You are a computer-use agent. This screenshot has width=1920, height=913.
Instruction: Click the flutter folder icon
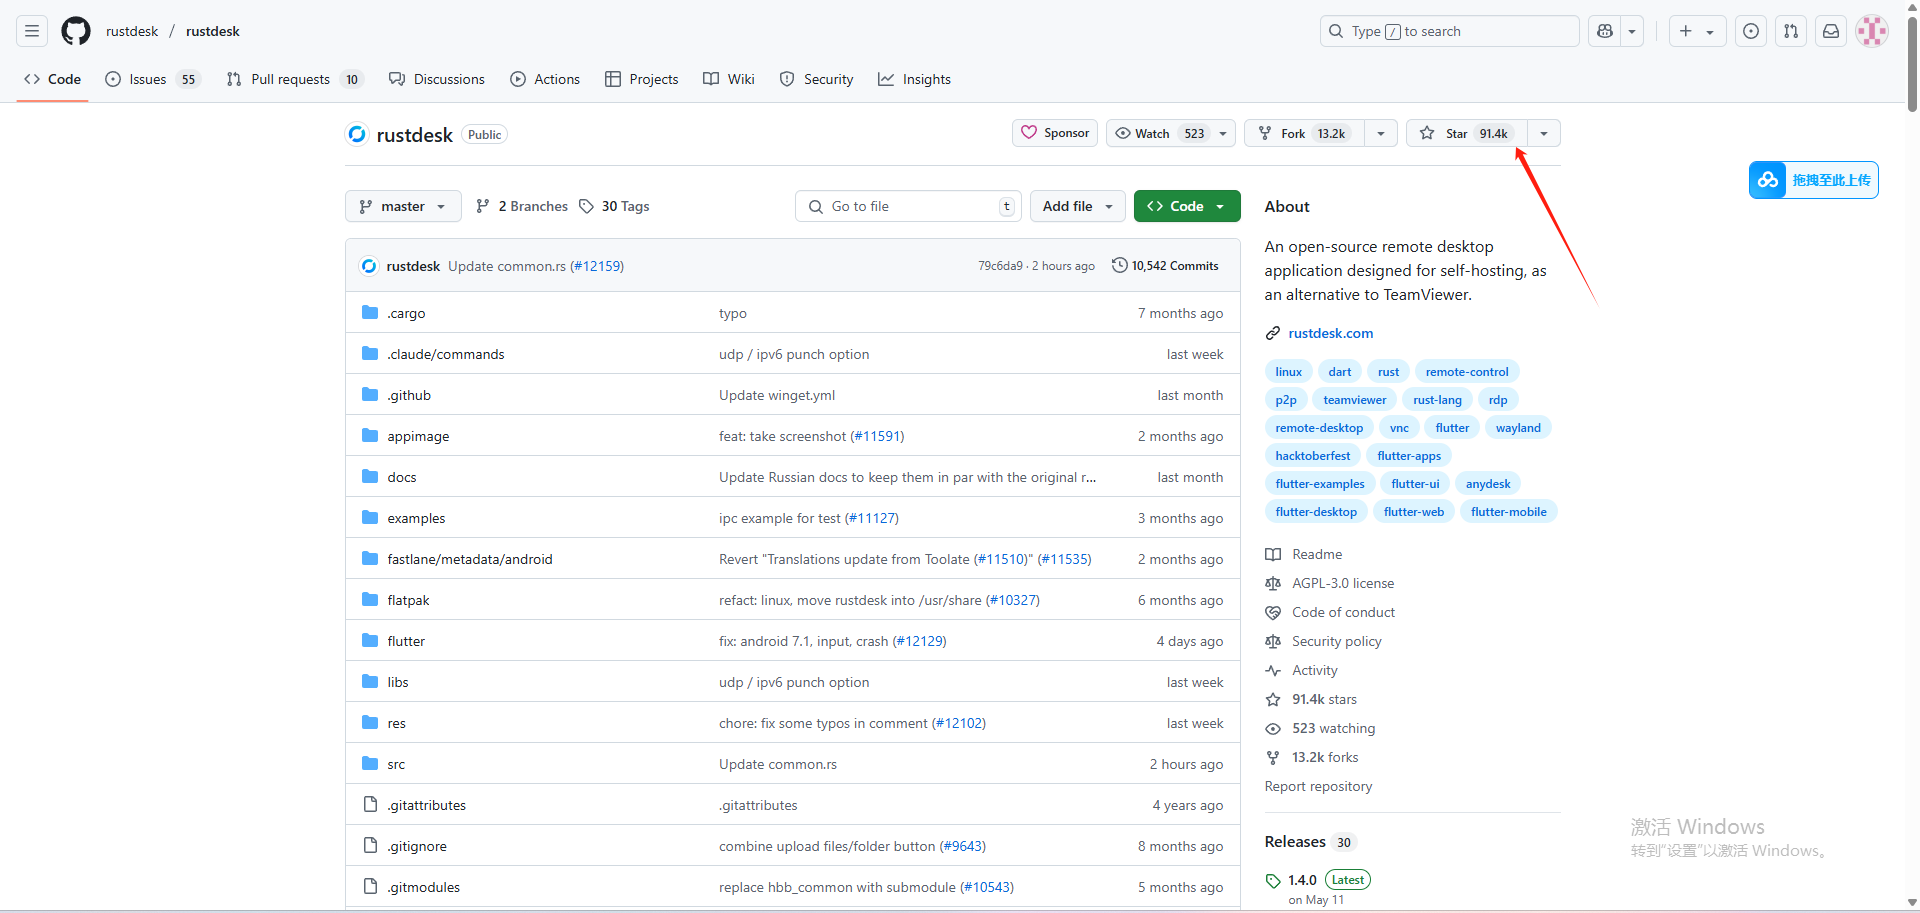point(370,640)
